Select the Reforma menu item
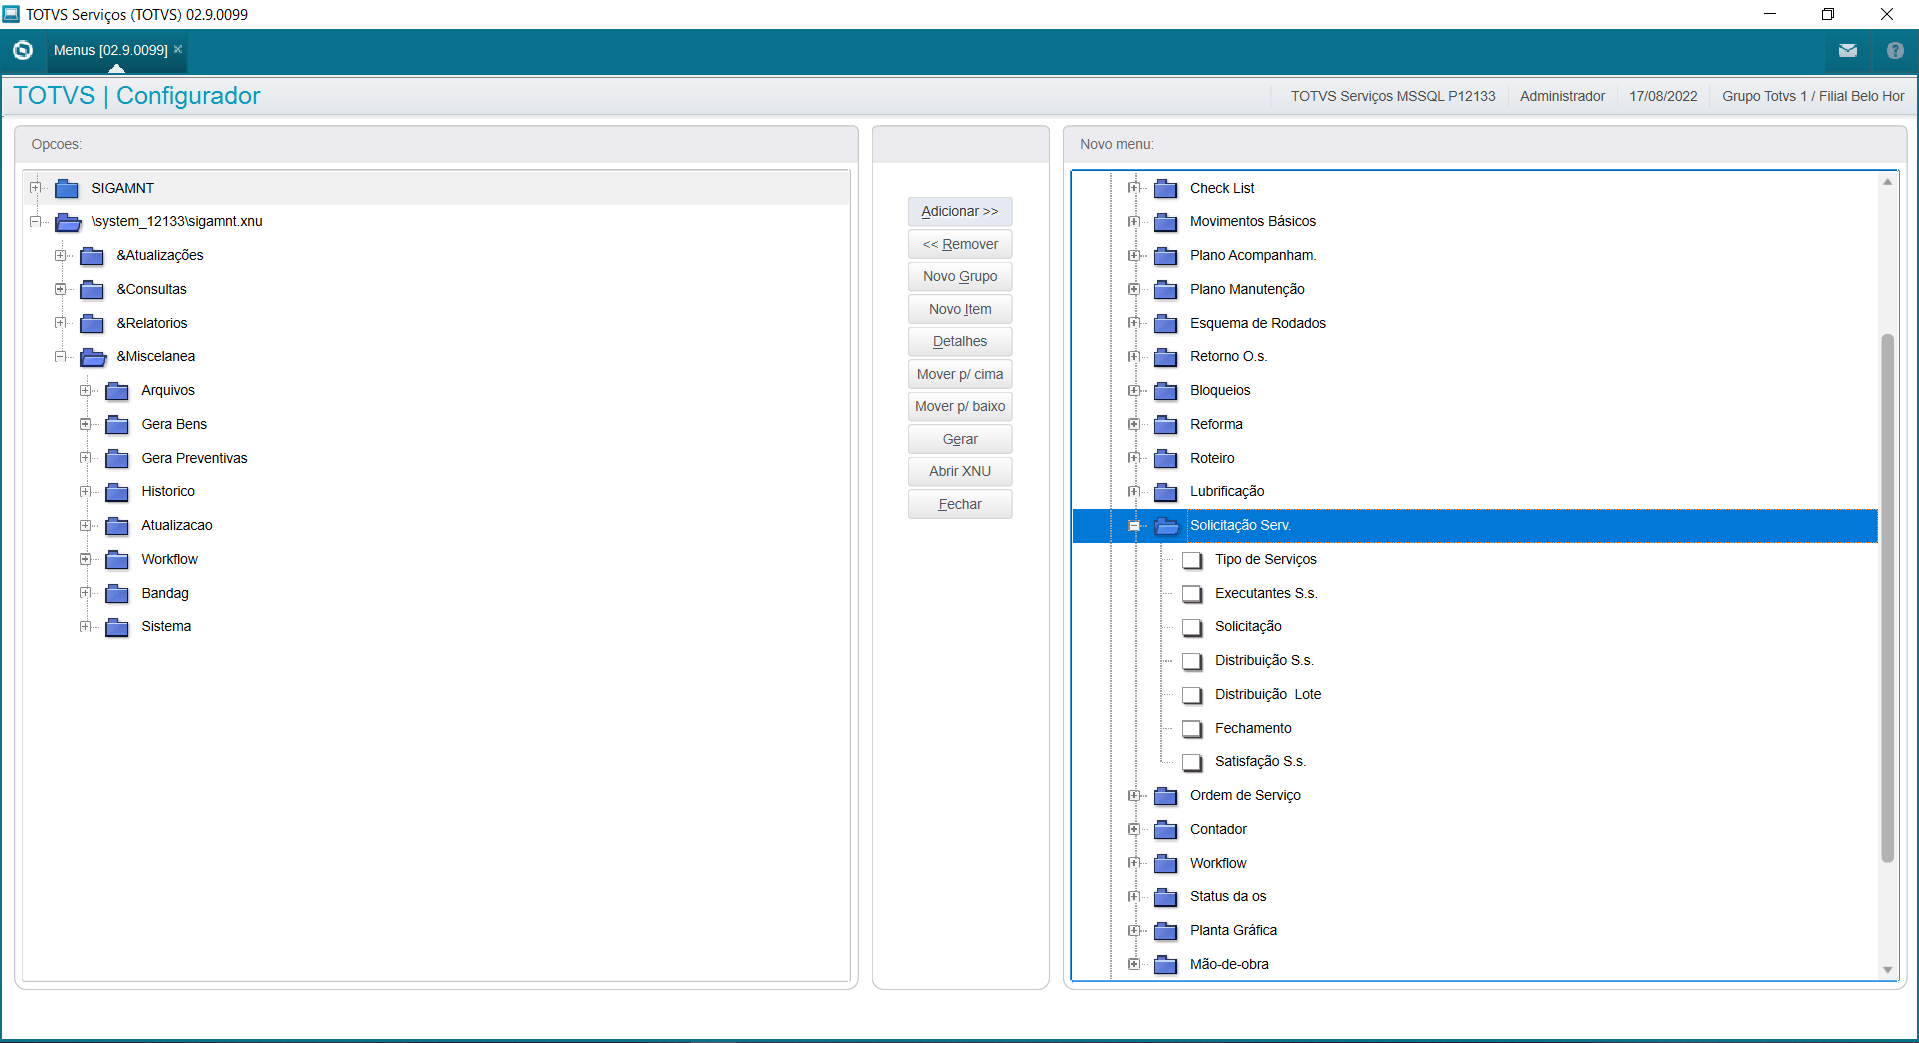1919x1043 pixels. click(1216, 424)
